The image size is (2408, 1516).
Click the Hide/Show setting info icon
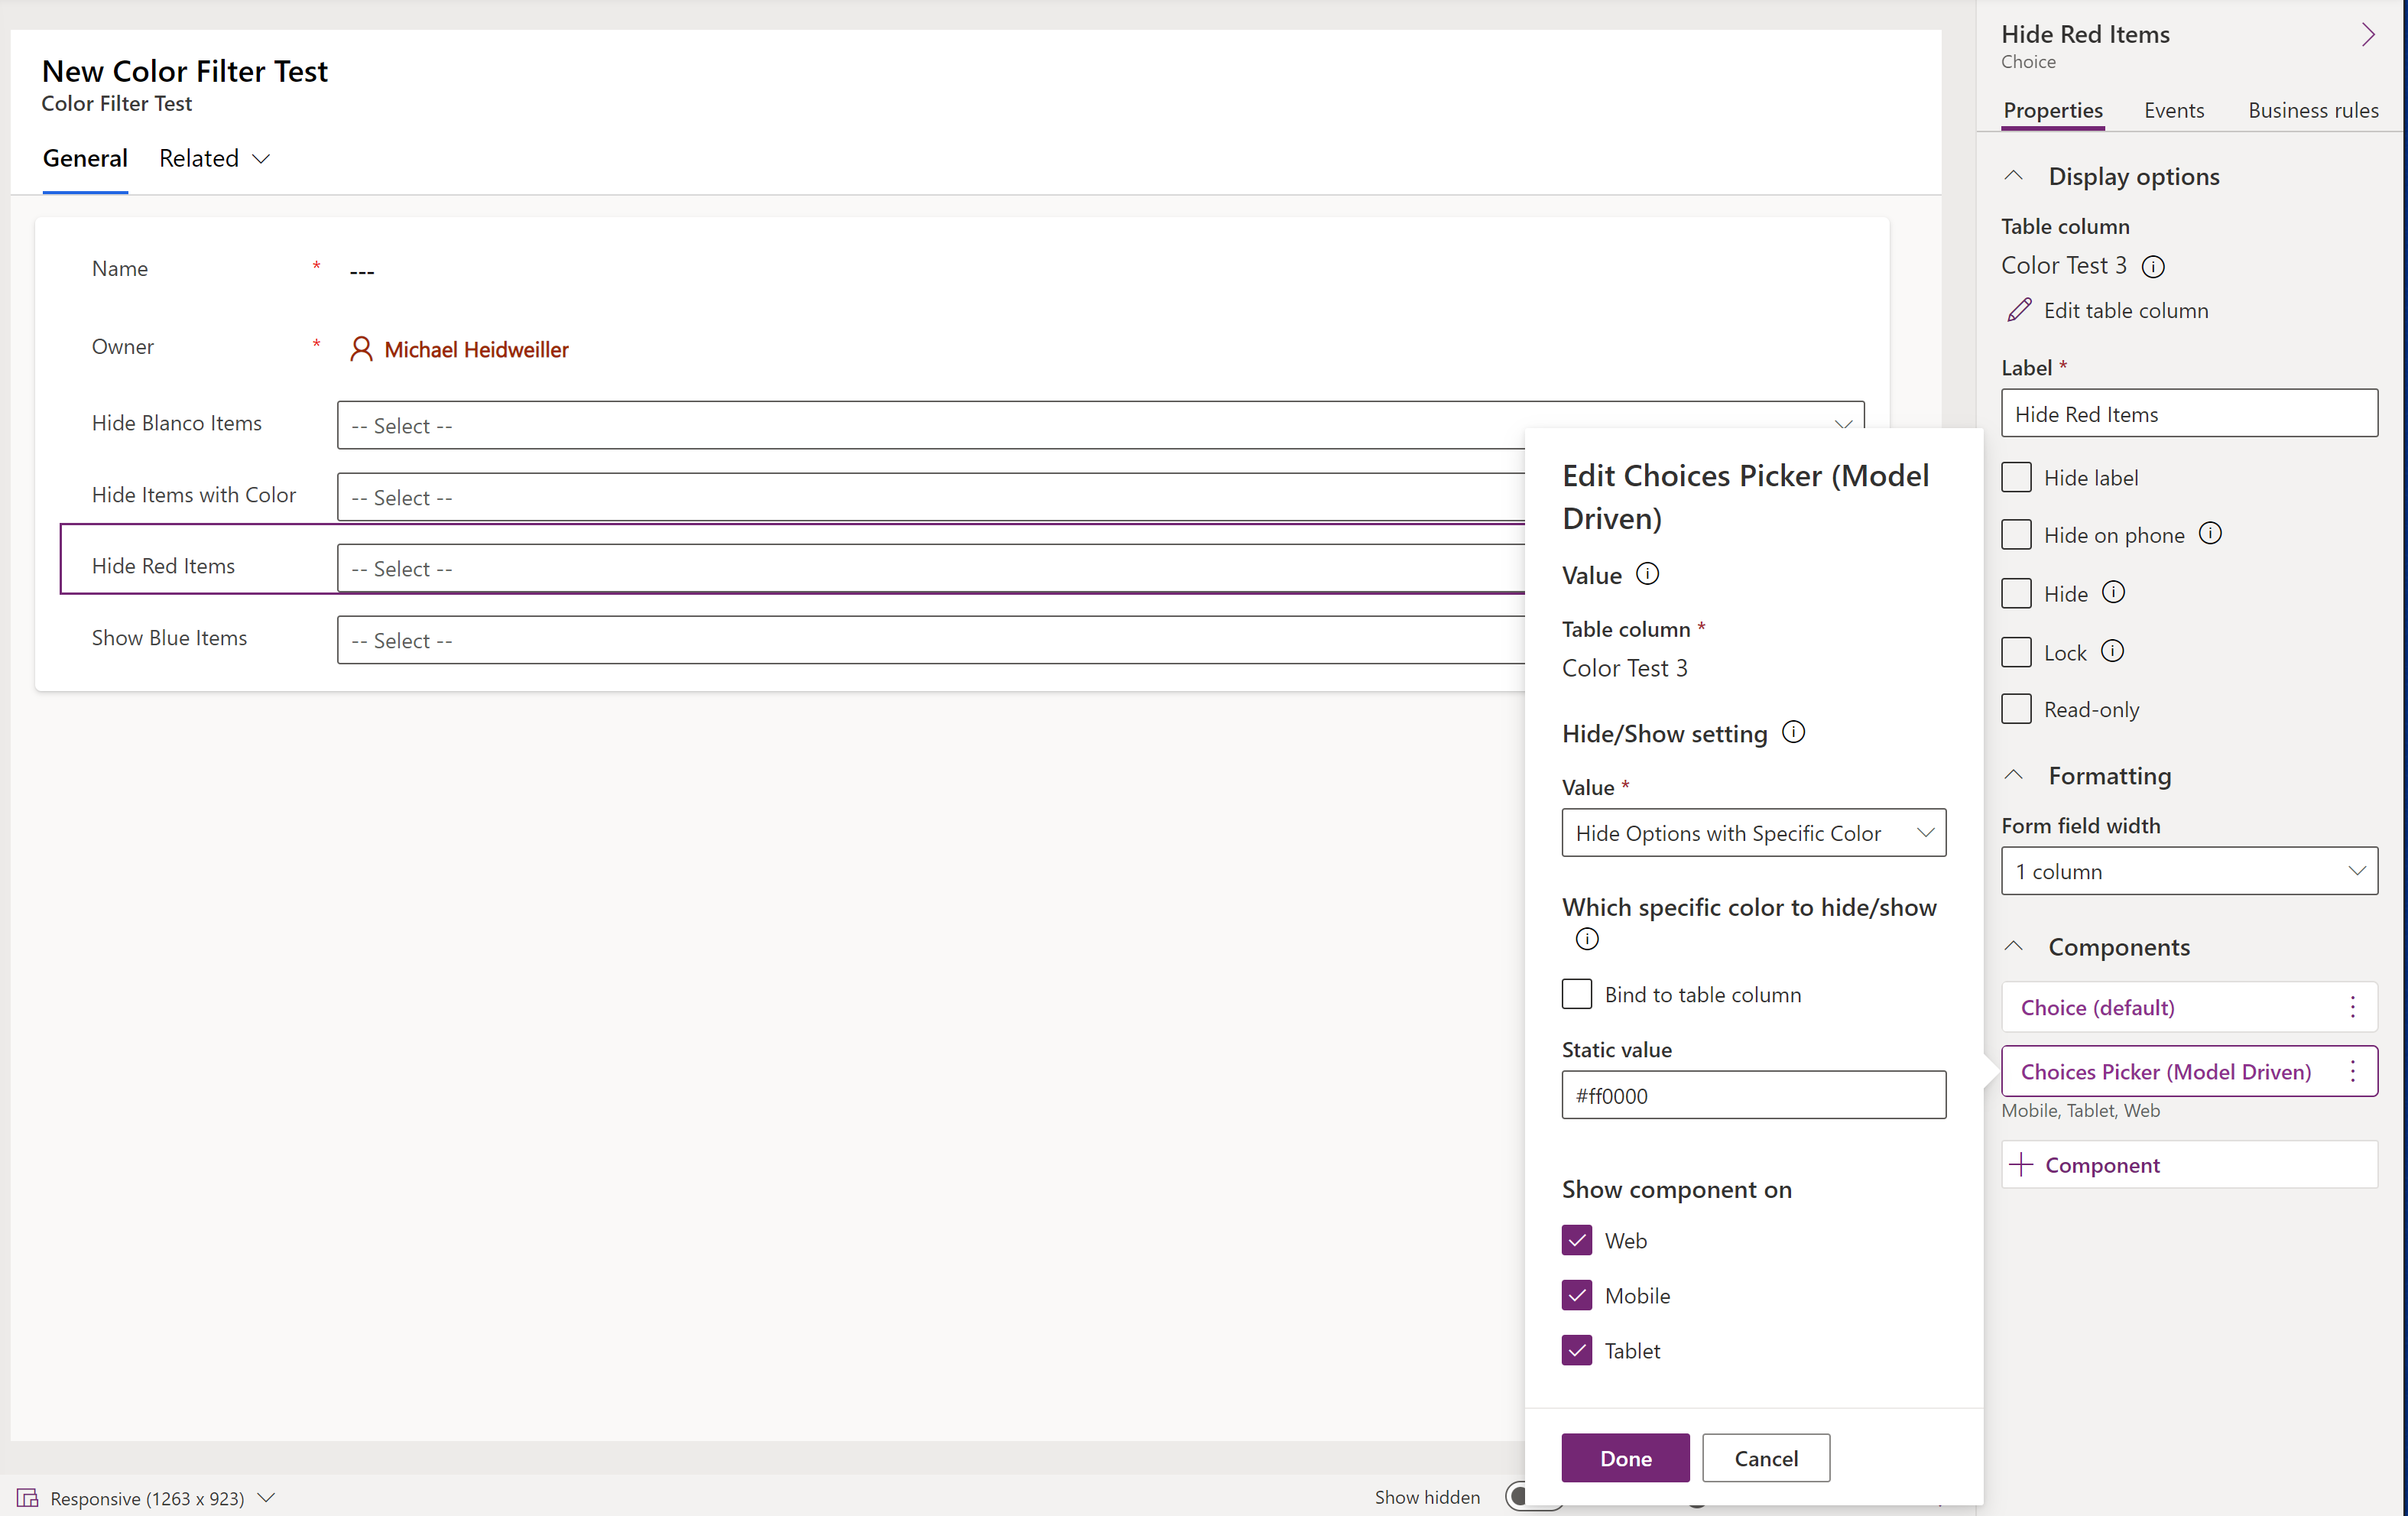click(1794, 731)
